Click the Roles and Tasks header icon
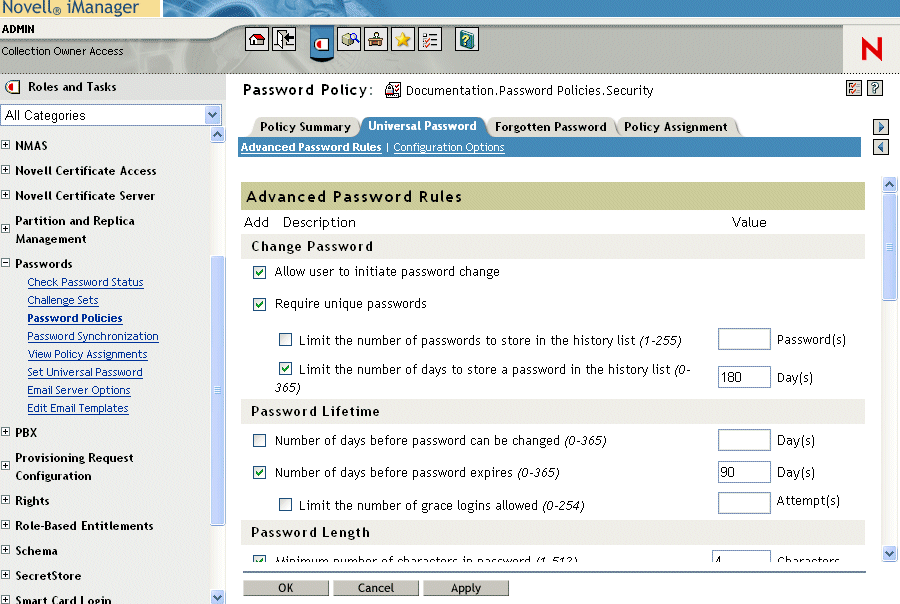 [12, 87]
